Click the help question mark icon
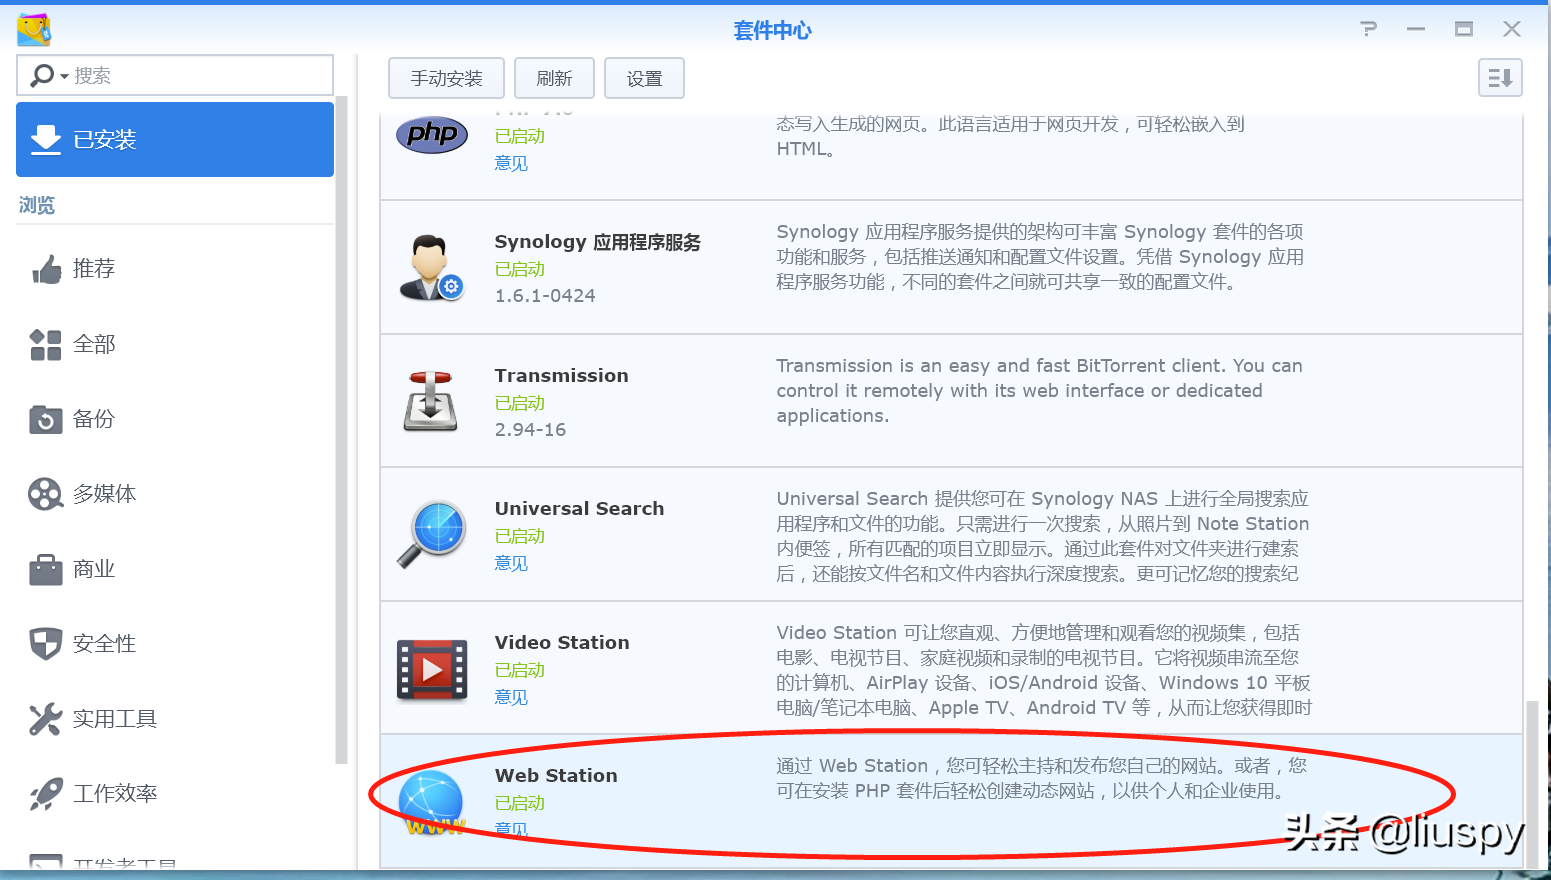The height and width of the screenshot is (880, 1551). 1368,29
